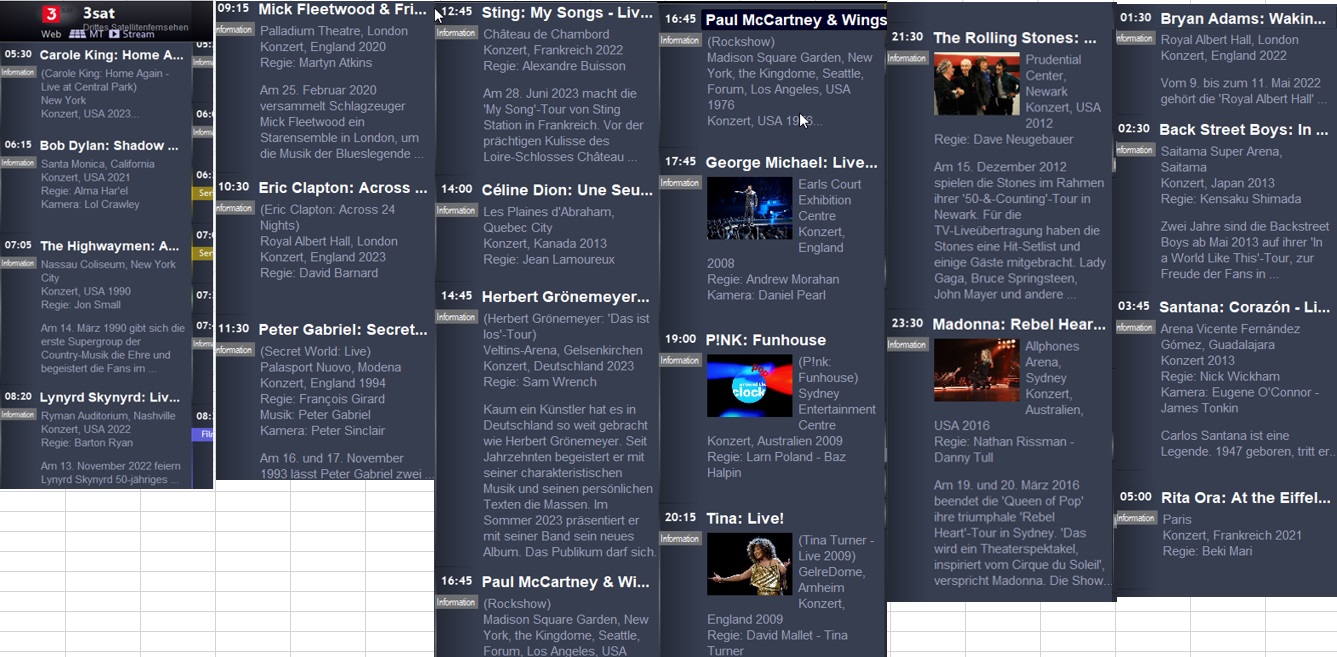Viewport: 1337px width, 657px height.
Task: Open P!NK Funhouse thumbnail
Action: (749, 386)
